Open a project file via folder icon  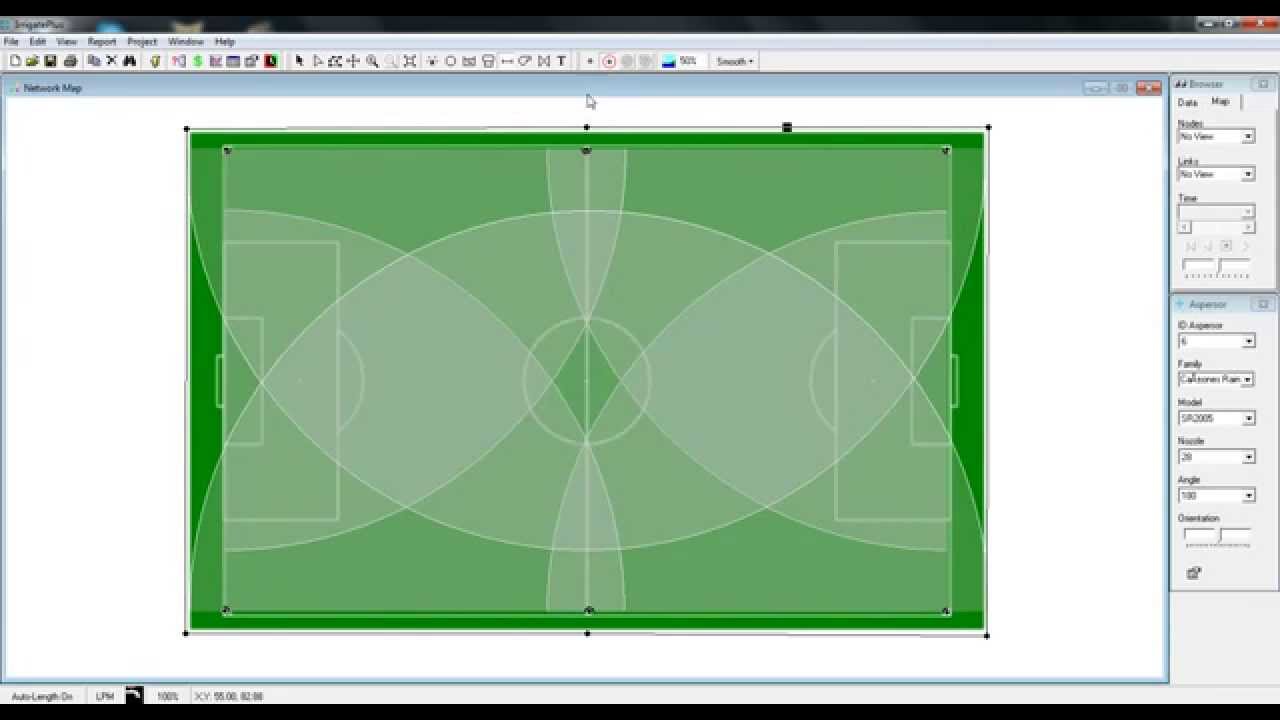click(x=32, y=61)
